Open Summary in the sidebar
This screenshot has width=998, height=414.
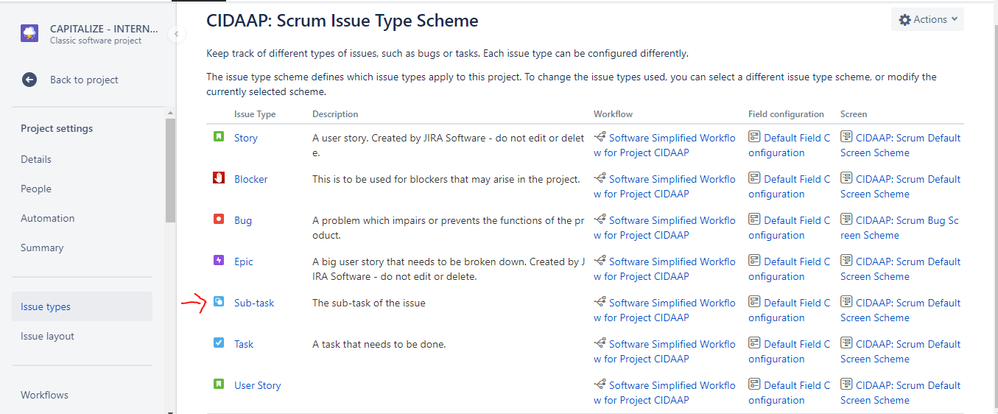point(42,248)
